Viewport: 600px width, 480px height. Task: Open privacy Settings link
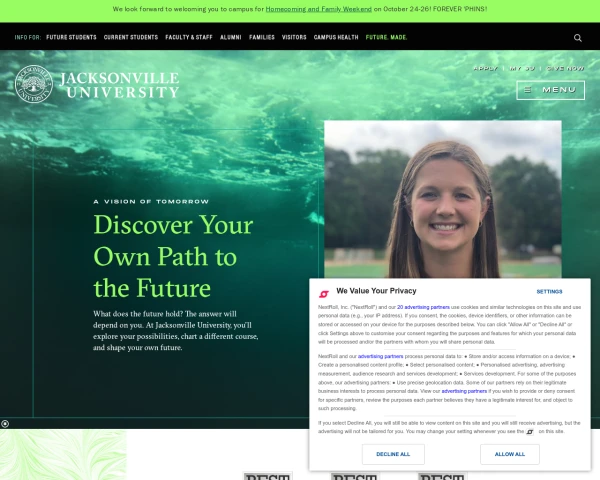tap(549, 292)
